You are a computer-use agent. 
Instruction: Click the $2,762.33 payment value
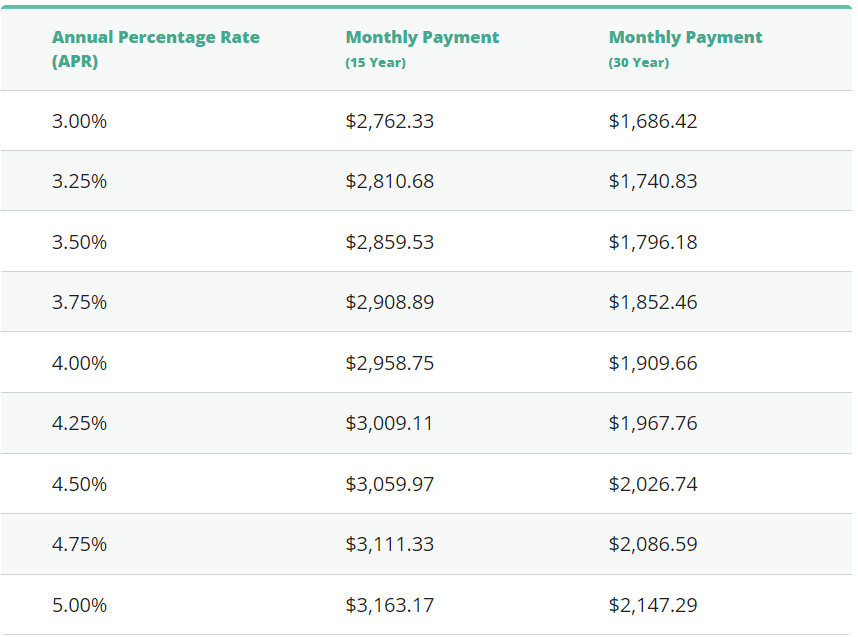[389, 121]
